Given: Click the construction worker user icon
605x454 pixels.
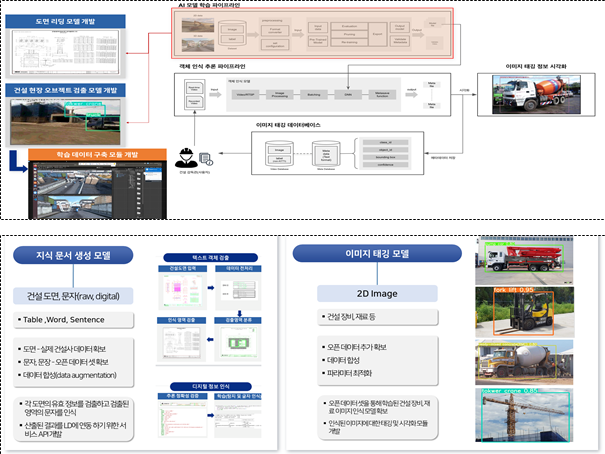Looking at the screenshot, I should 186,156.
